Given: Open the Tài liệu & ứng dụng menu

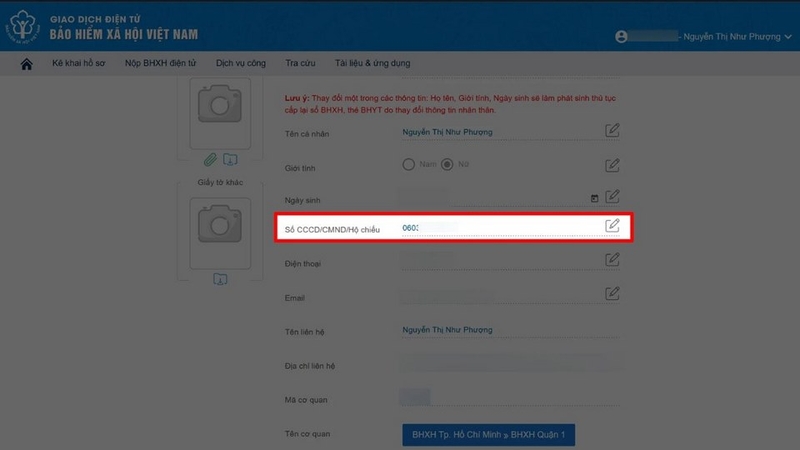Looking at the screenshot, I should (x=372, y=63).
